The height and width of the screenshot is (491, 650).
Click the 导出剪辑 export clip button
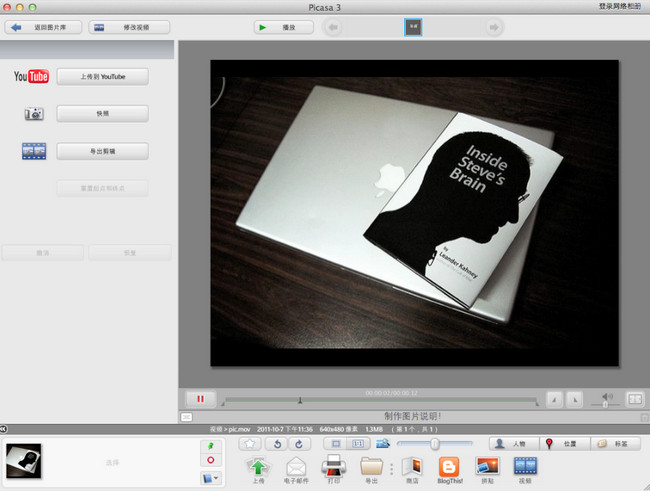(x=102, y=151)
